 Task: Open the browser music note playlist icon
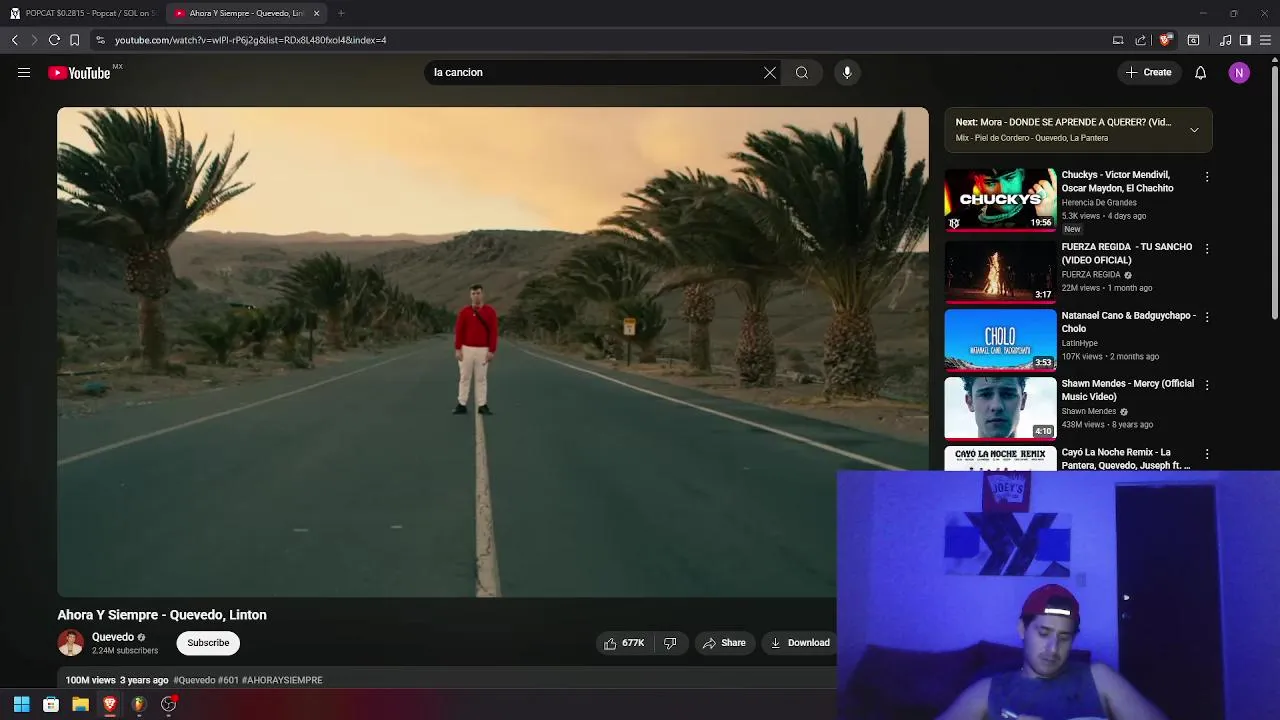click(x=1226, y=40)
